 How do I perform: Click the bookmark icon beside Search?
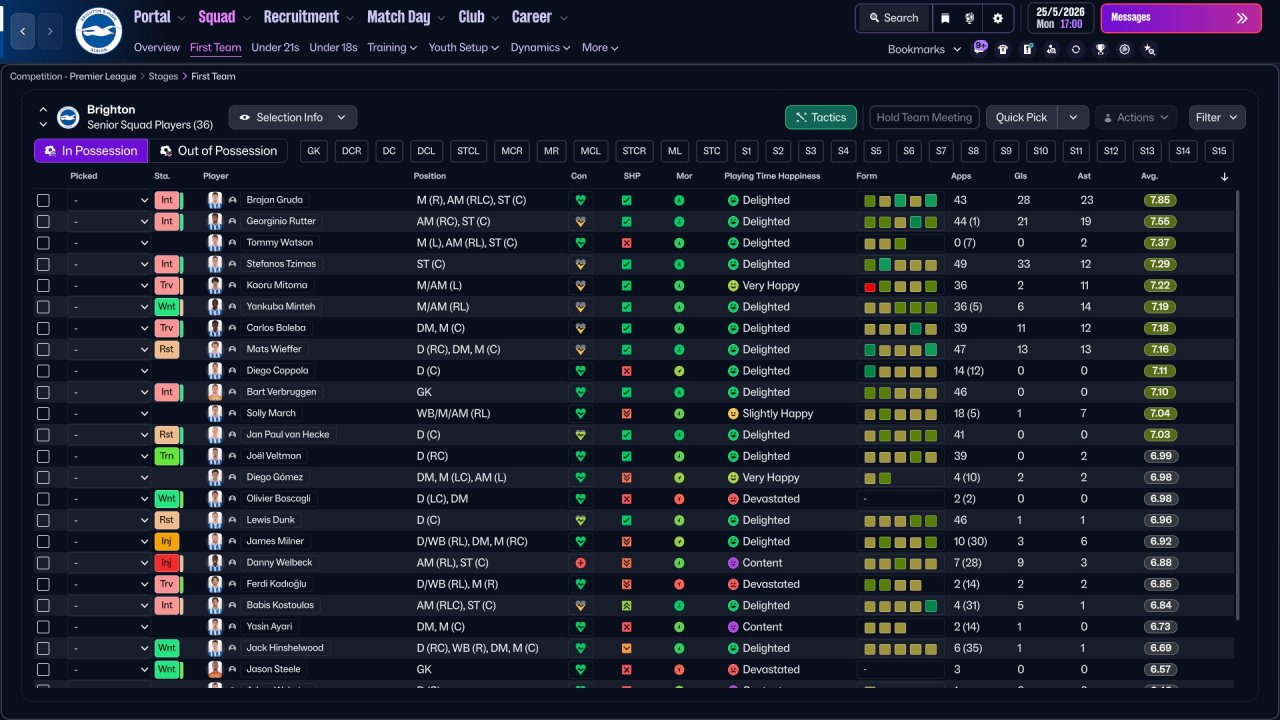(x=945, y=18)
